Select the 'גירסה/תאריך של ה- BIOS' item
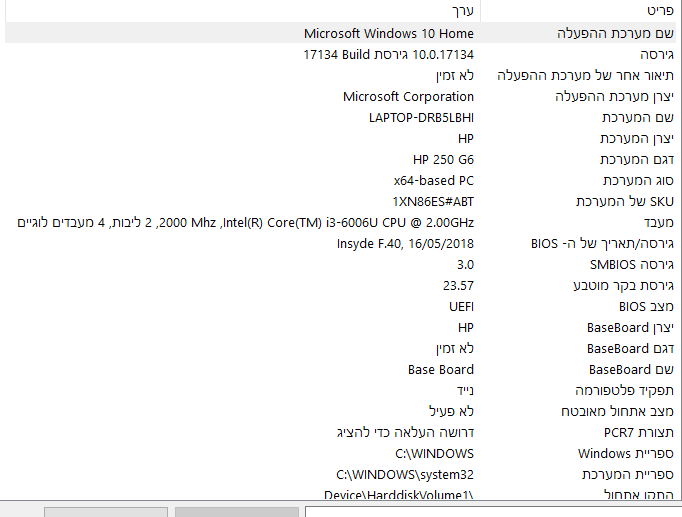 (602, 243)
